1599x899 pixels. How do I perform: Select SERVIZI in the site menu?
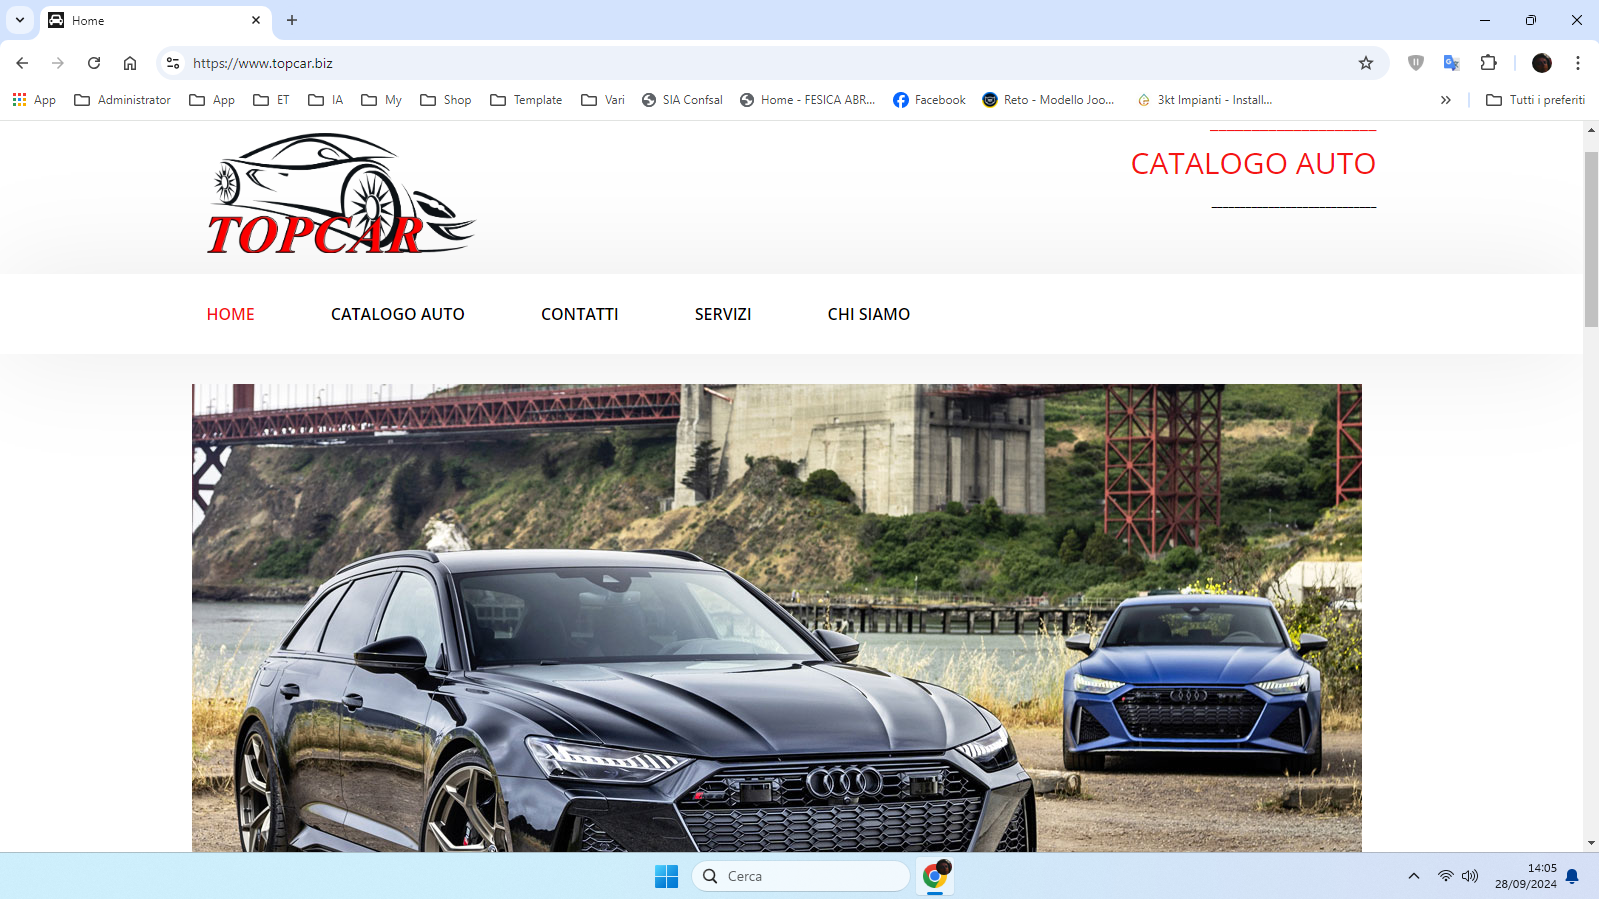click(723, 314)
